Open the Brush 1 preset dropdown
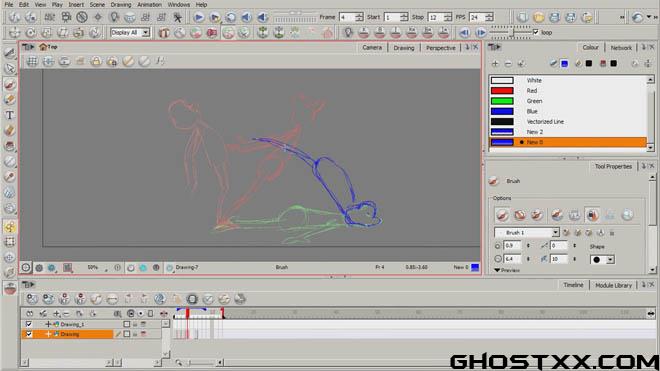The image size is (660, 371). click(527, 232)
